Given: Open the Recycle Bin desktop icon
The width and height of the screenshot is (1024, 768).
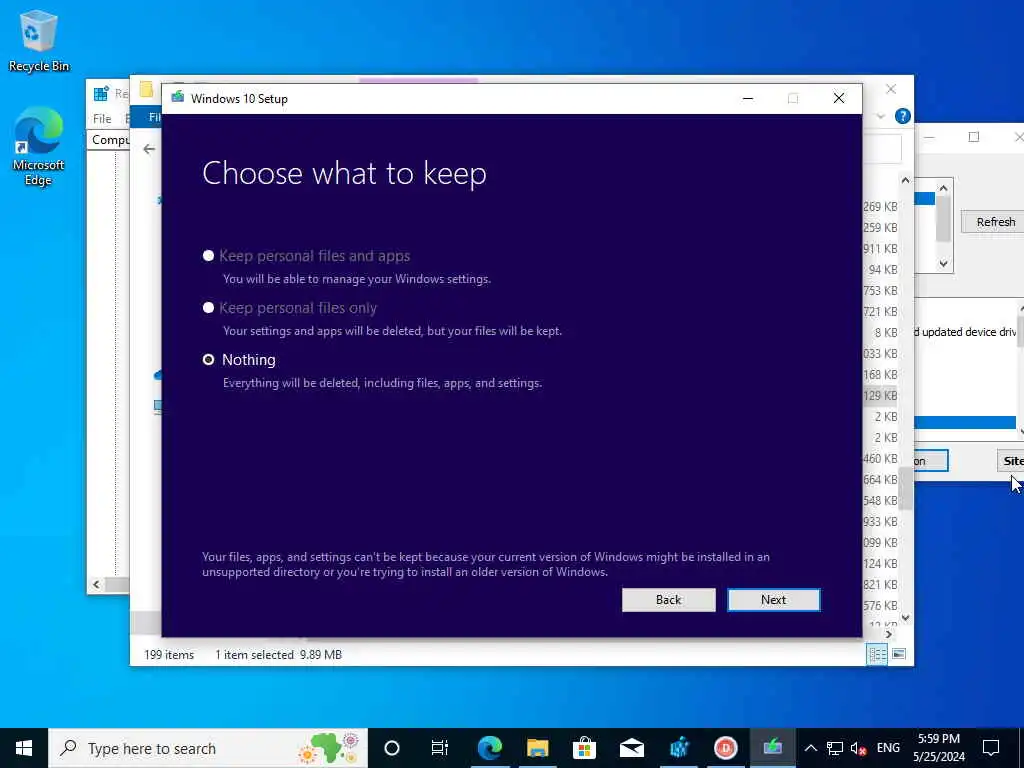Looking at the screenshot, I should 39,40.
